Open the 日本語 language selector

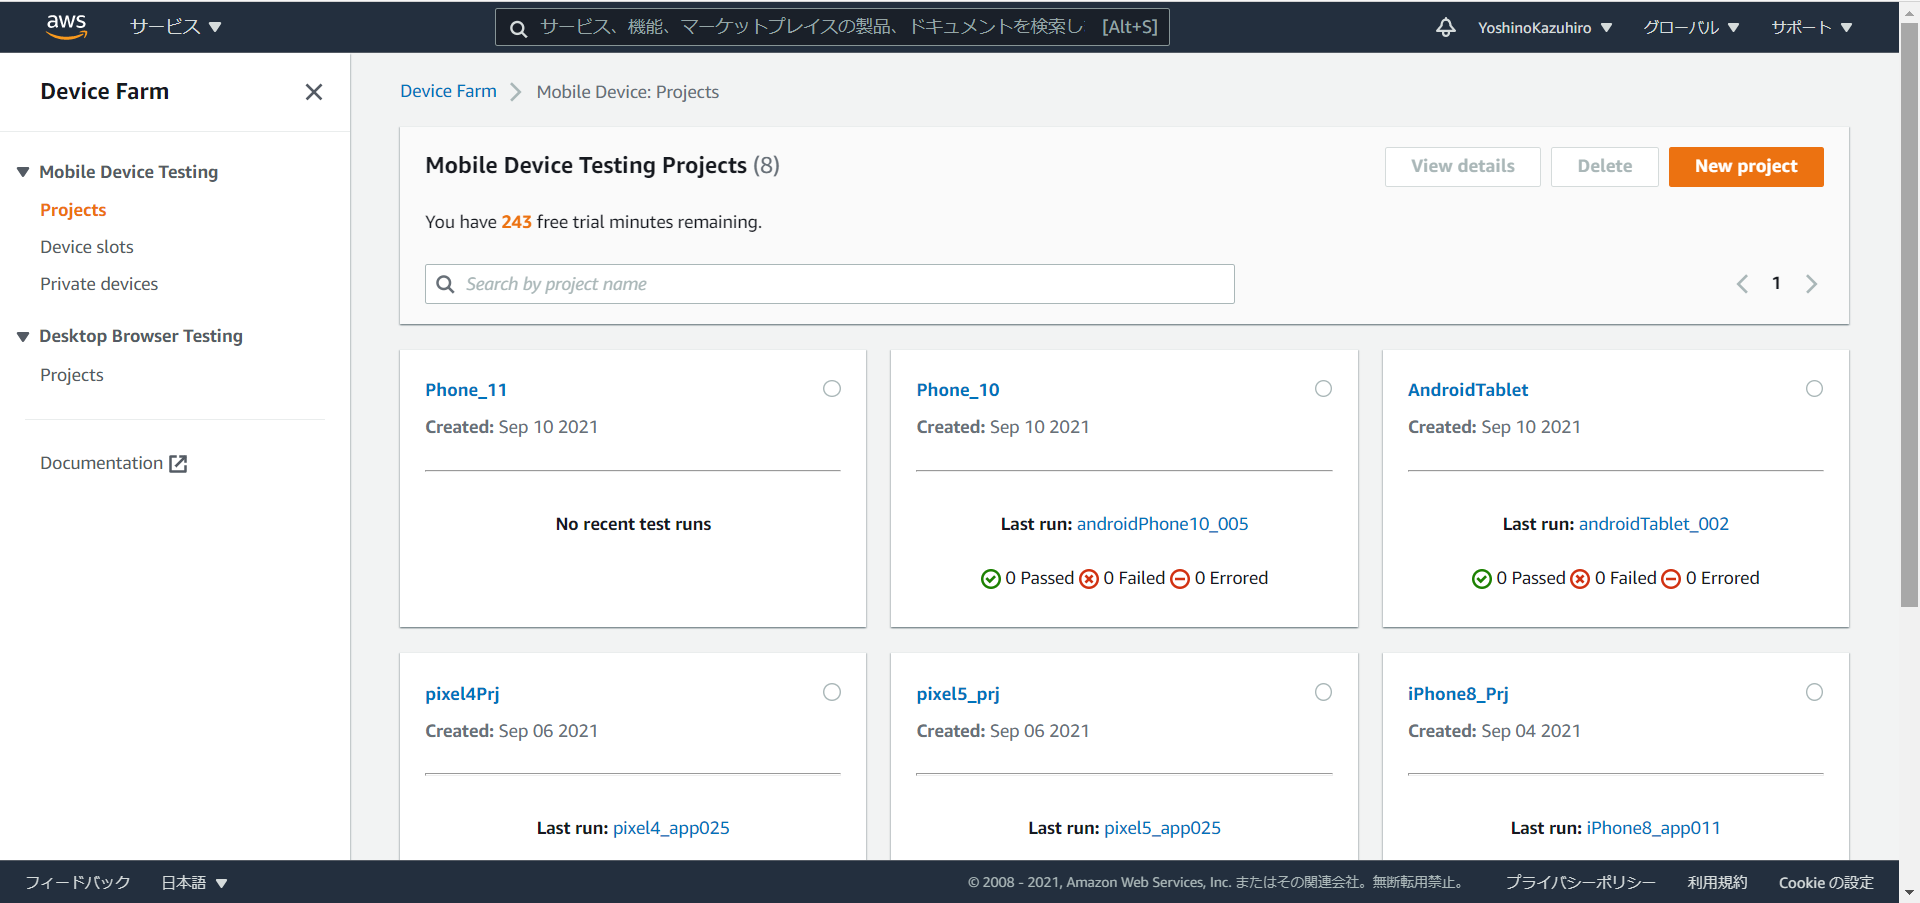(195, 883)
